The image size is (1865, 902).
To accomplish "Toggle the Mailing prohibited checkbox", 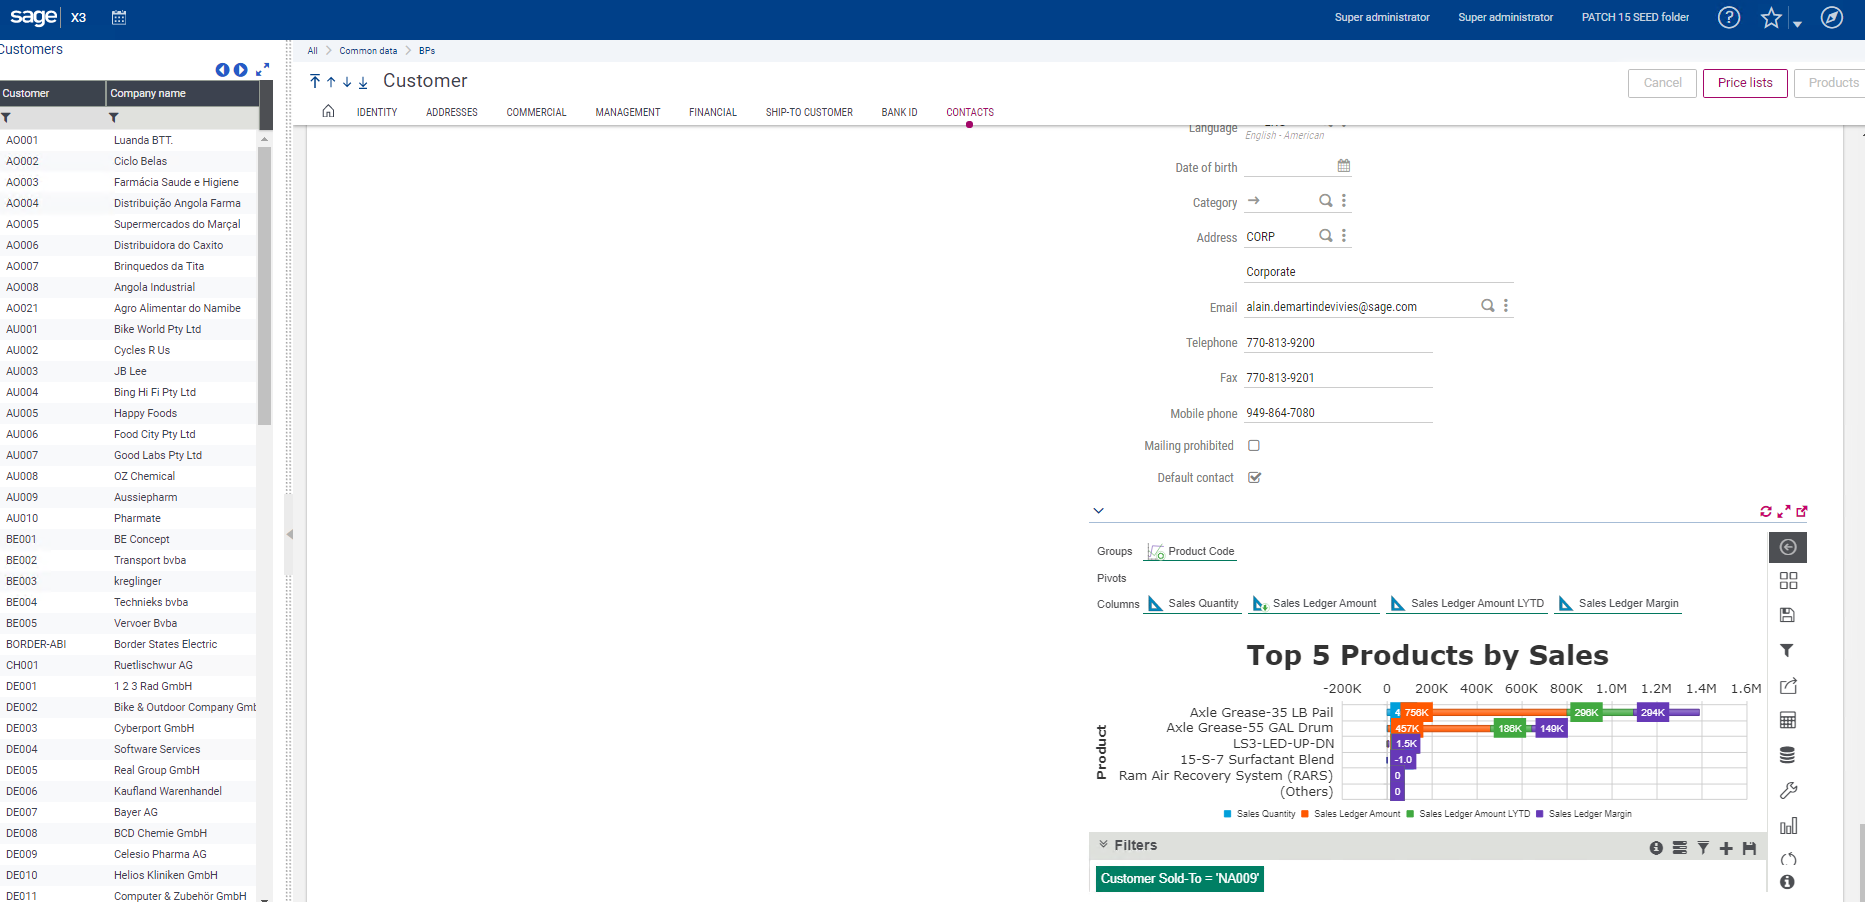I will (1254, 446).
